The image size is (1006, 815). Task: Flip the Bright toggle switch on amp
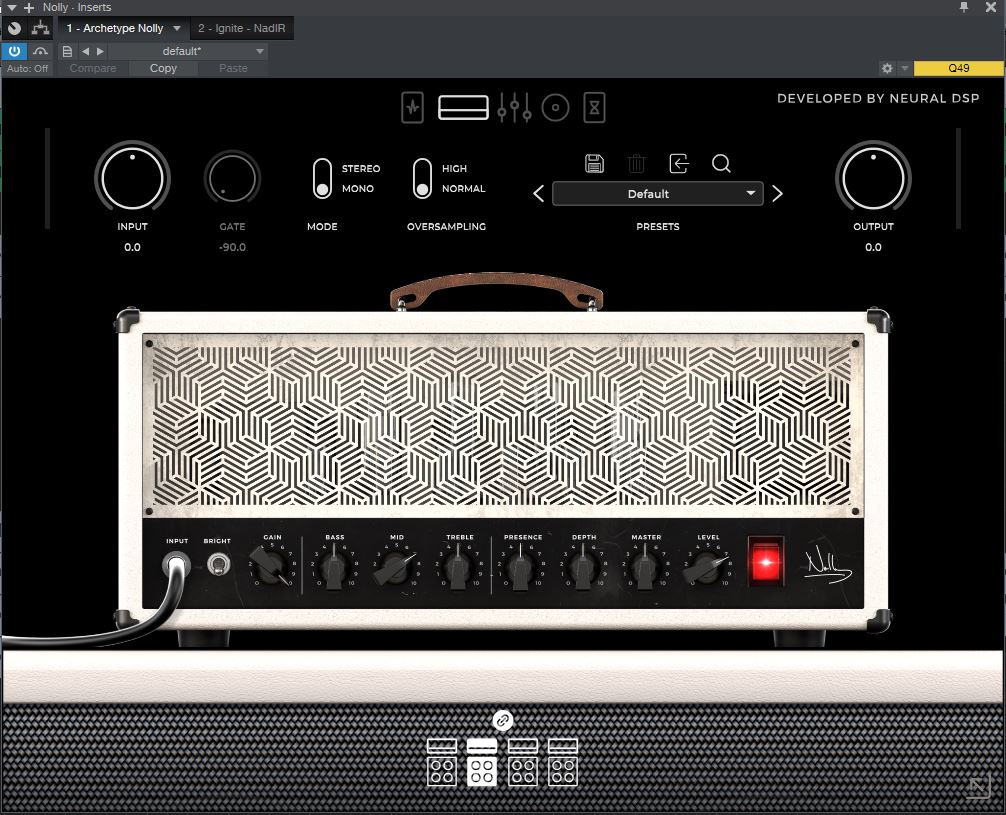(x=219, y=565)
